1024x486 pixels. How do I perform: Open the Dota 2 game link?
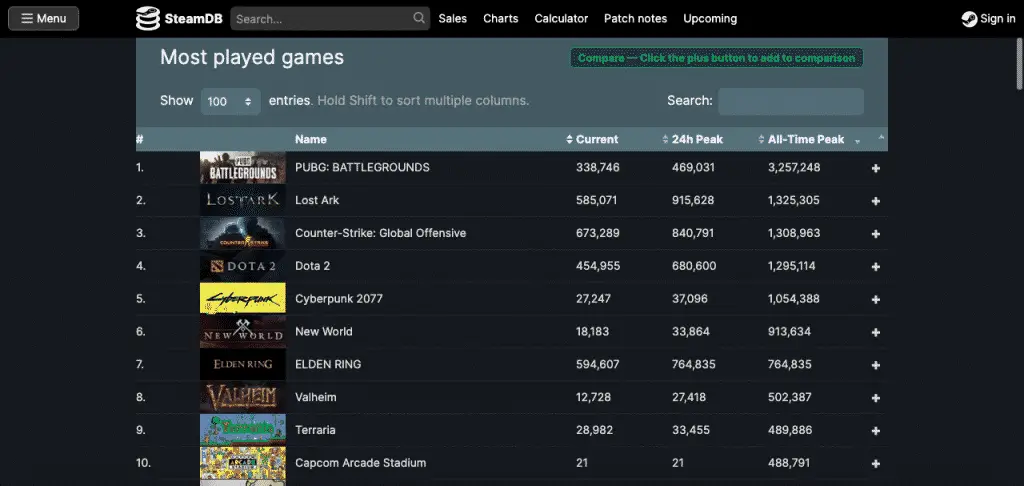pos(313,266)
